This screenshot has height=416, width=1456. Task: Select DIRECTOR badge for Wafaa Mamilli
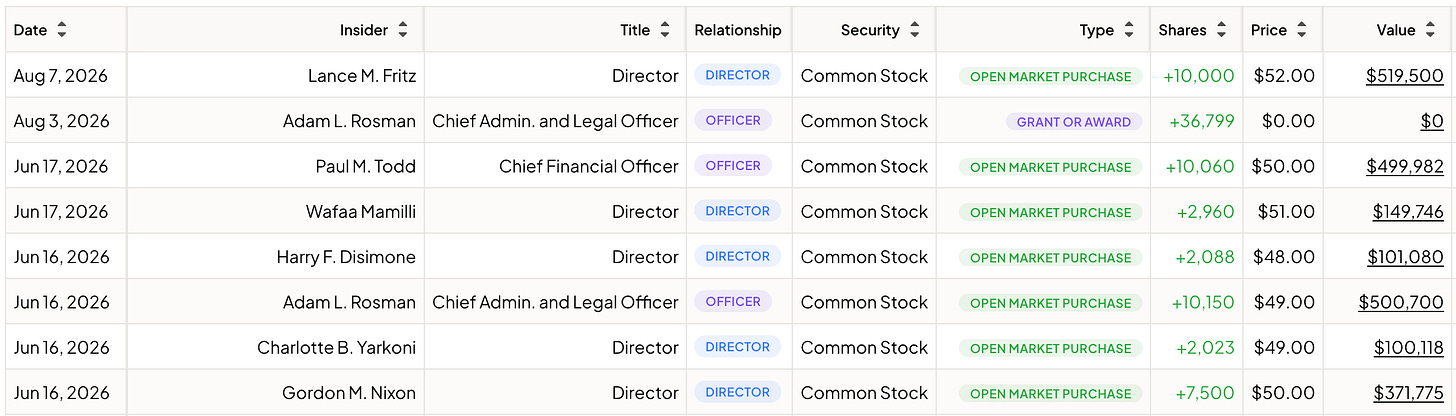click(x=738, y=211)
